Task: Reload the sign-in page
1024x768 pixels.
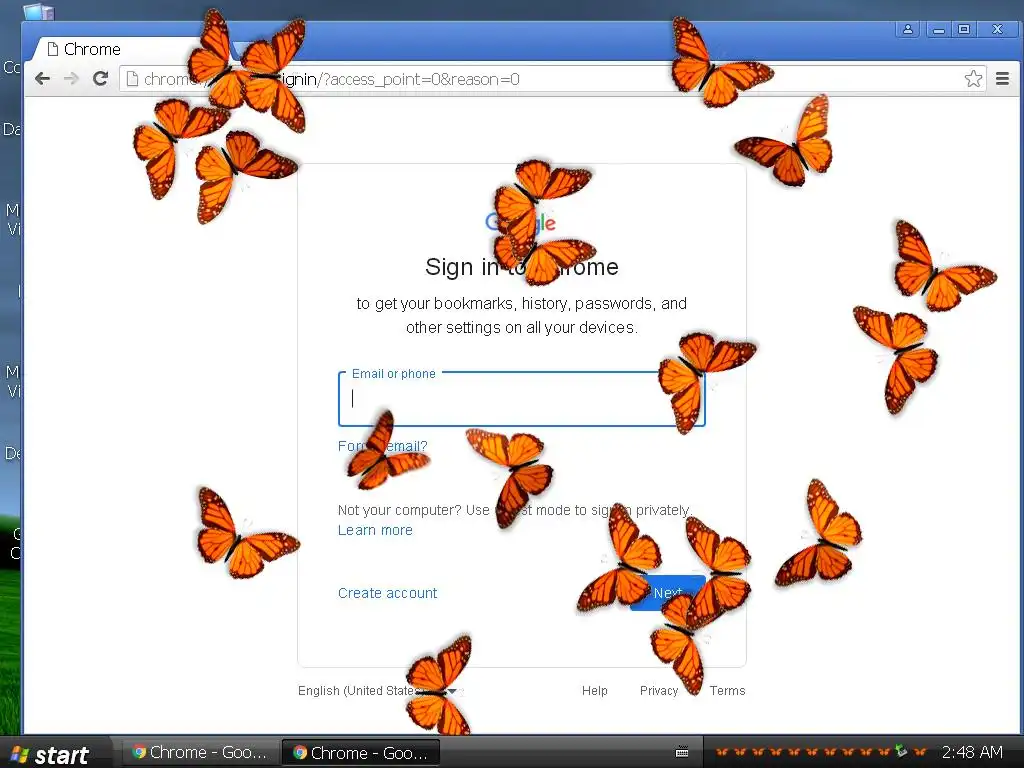Action: click(x=100, y=79)
